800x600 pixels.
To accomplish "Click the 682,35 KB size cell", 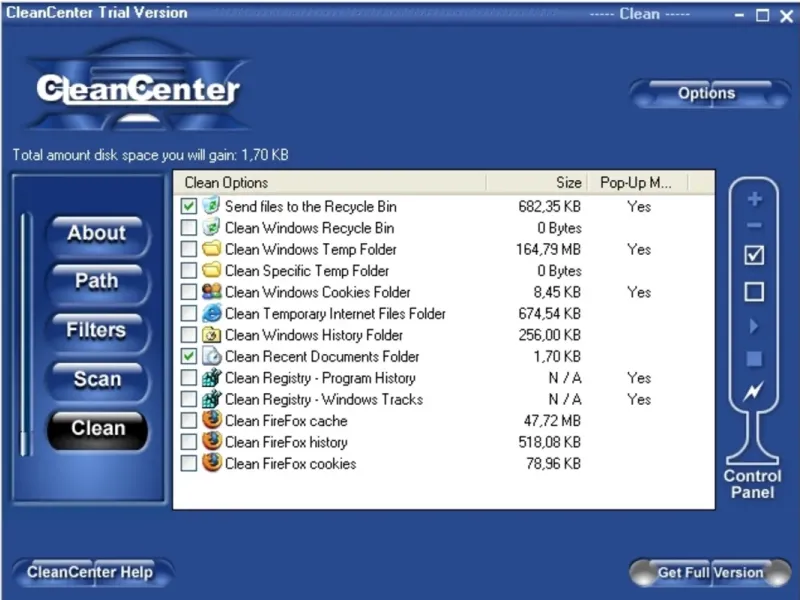I will point(549,207).
